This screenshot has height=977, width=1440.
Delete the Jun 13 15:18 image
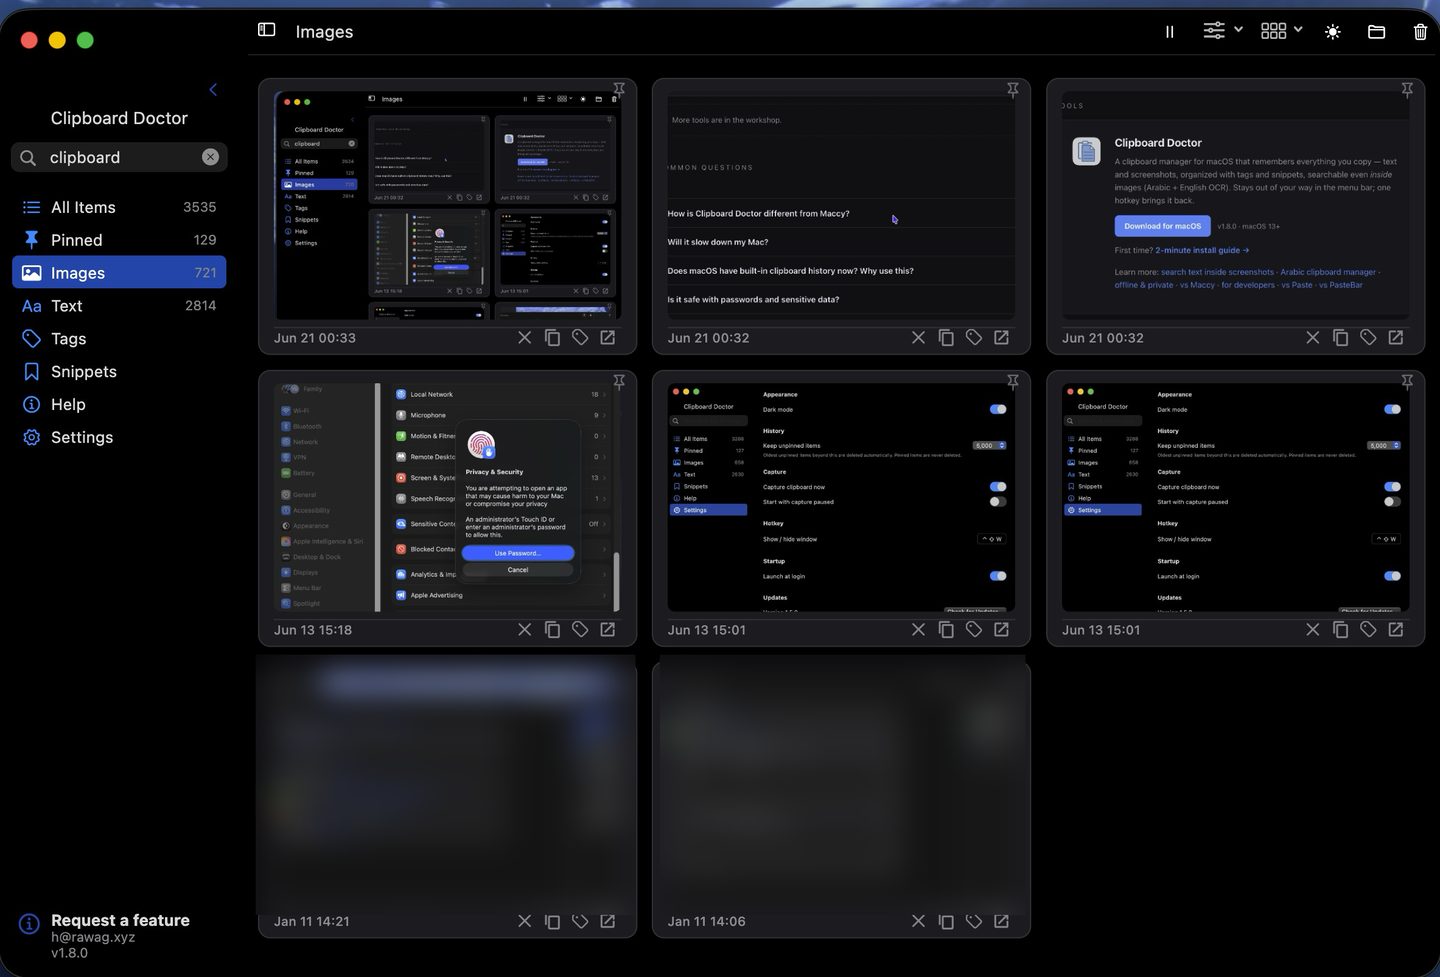(524, 630)
